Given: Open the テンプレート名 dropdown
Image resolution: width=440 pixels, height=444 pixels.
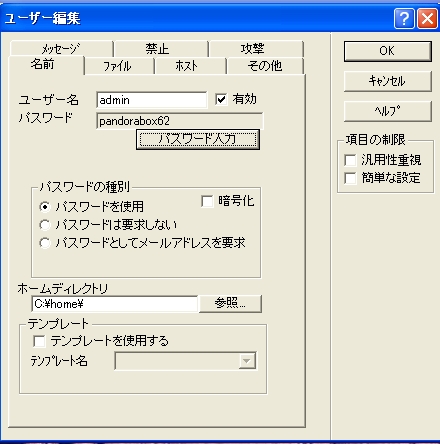Looking at the screenshot, I should [247, 361].
